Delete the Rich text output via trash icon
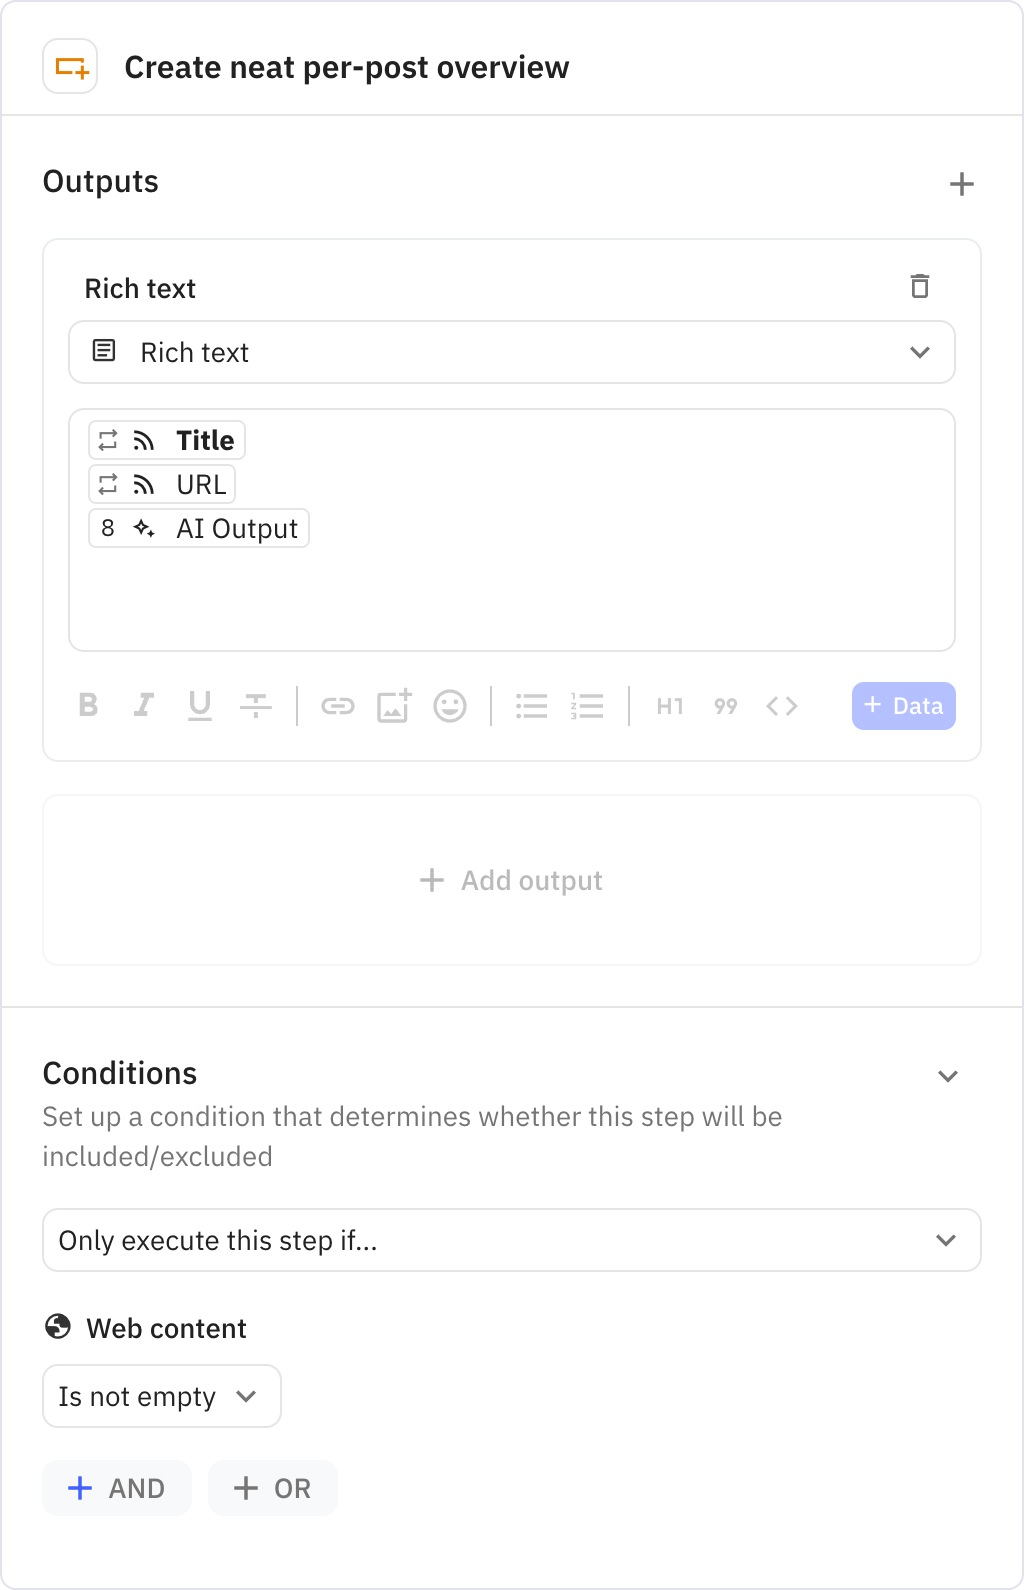The width and height of the screenshot is (1024, 1590). (x=921, y=287)
